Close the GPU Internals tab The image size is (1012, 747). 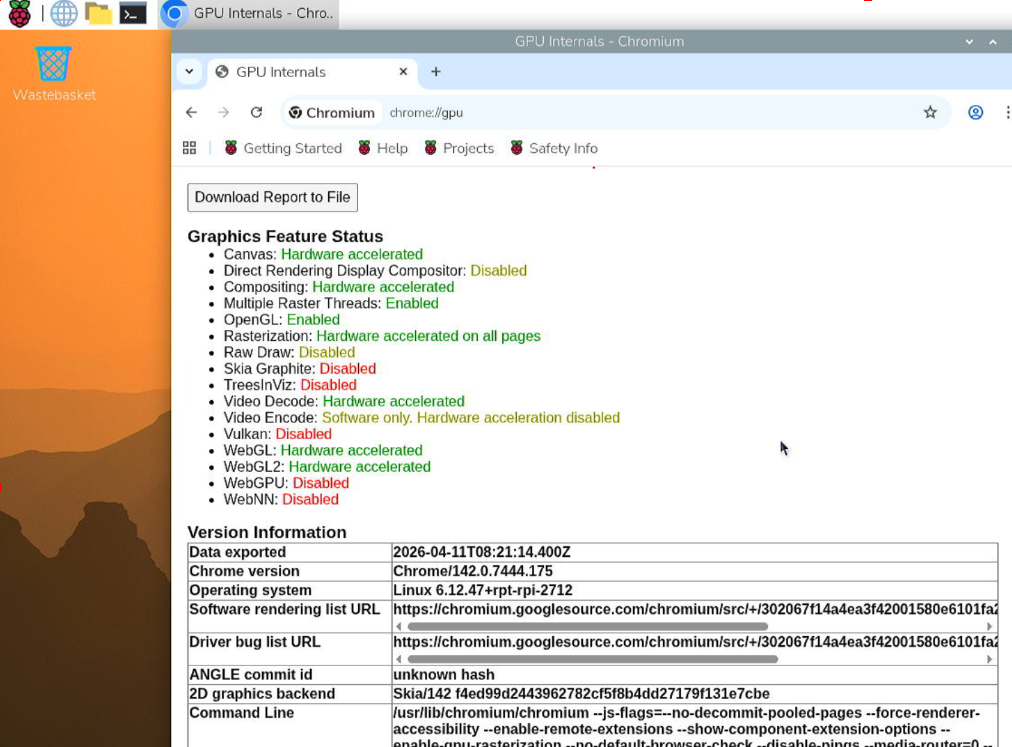pos(404,72)
